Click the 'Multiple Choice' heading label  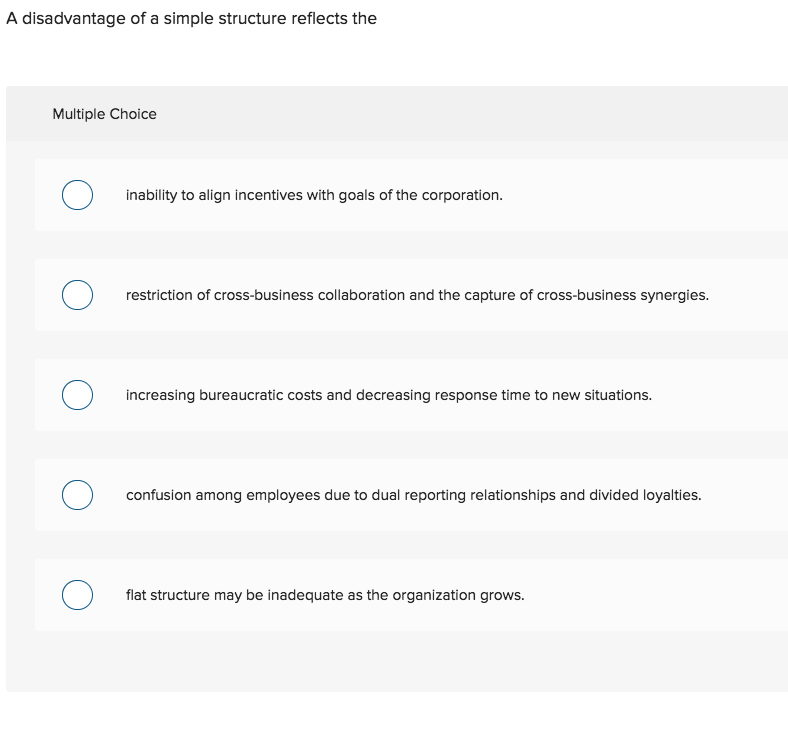[x=104, y=114]
